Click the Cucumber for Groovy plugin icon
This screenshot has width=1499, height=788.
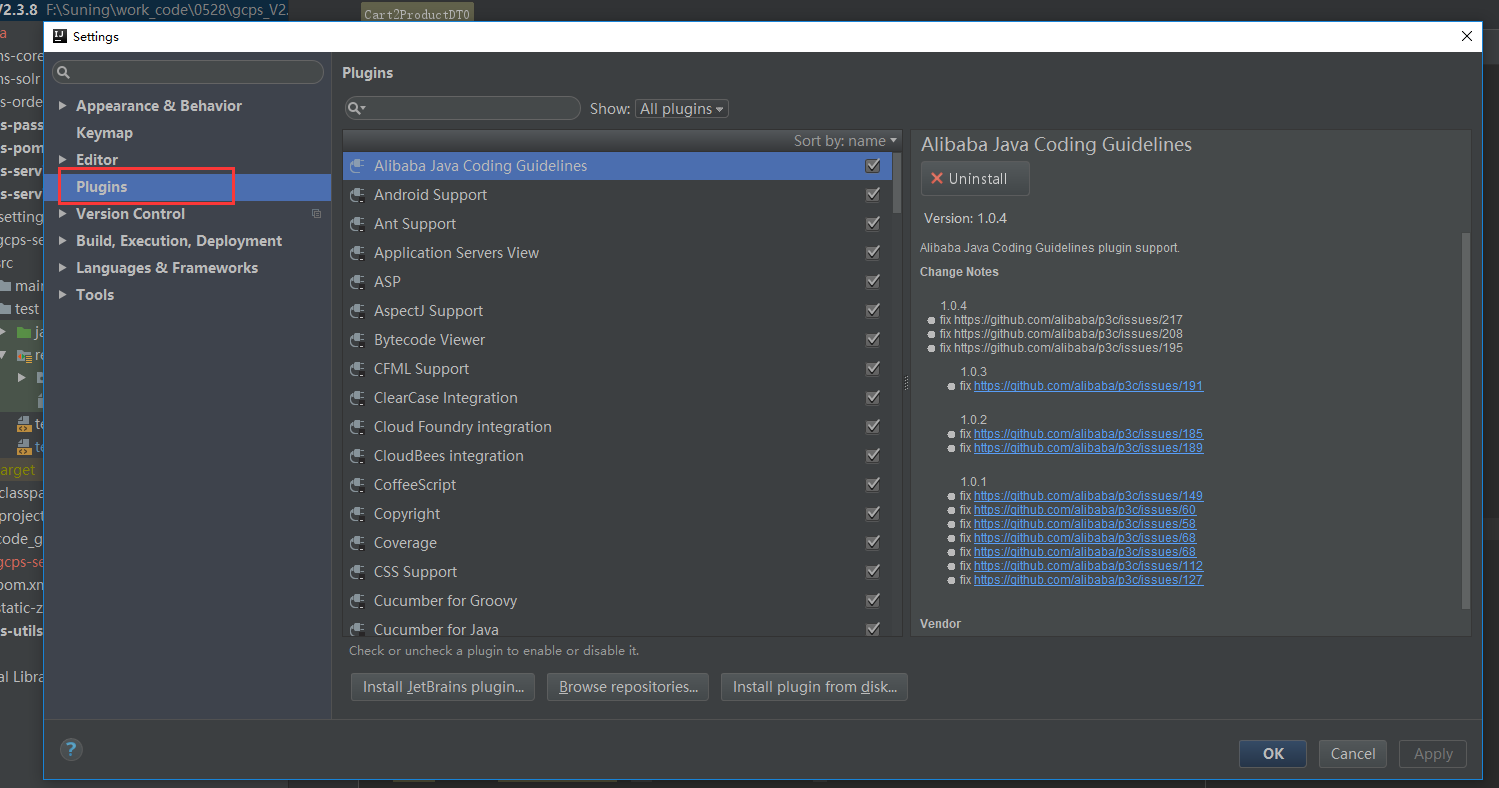[x=357, y=601]
